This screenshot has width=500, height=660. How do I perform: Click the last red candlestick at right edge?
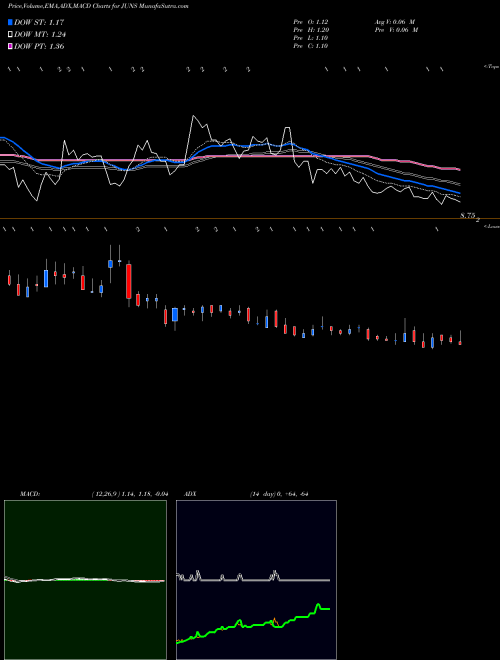pos(460,343)
